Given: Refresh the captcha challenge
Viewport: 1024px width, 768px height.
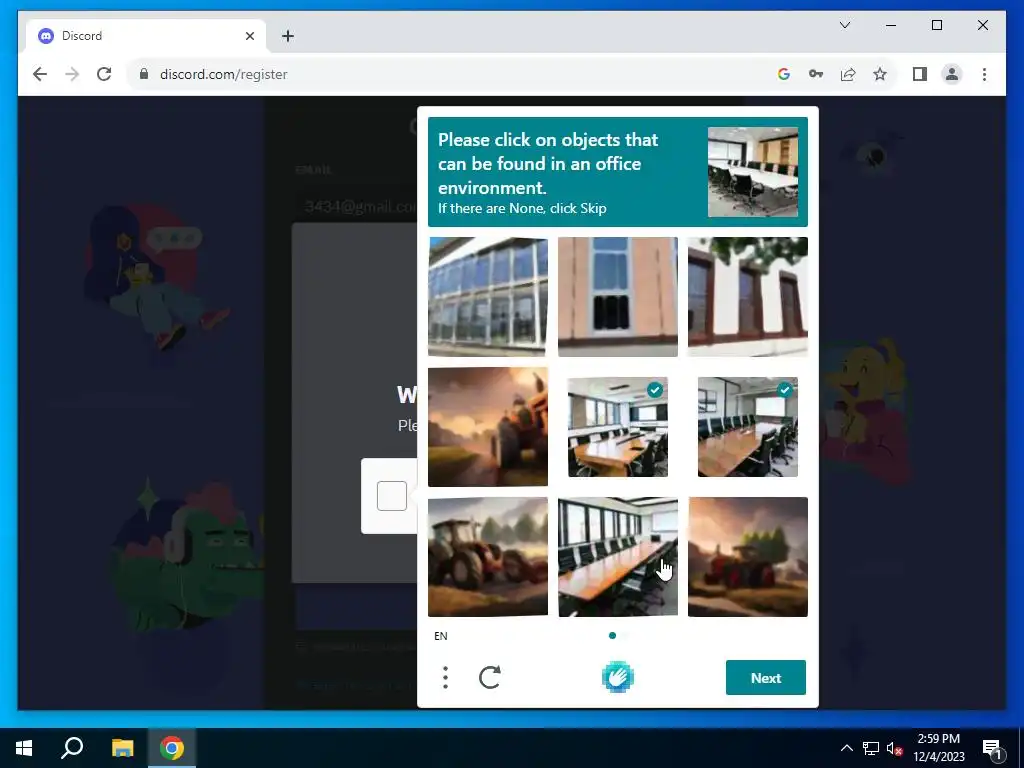Looking at the screenshot, I should pyautogui.click(x=490, y=677).
